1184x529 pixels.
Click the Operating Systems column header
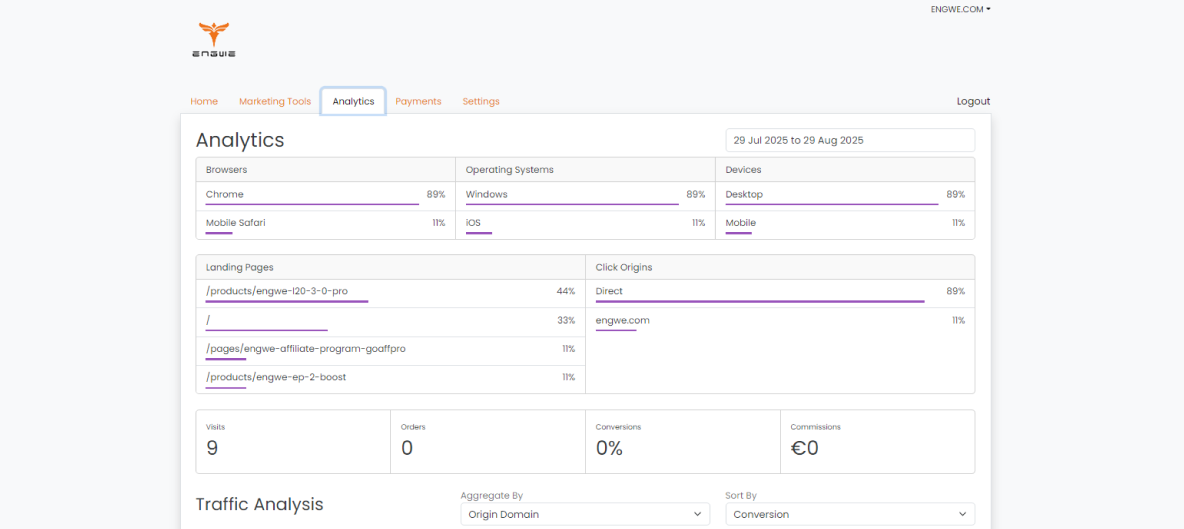(x=585, y=170)
